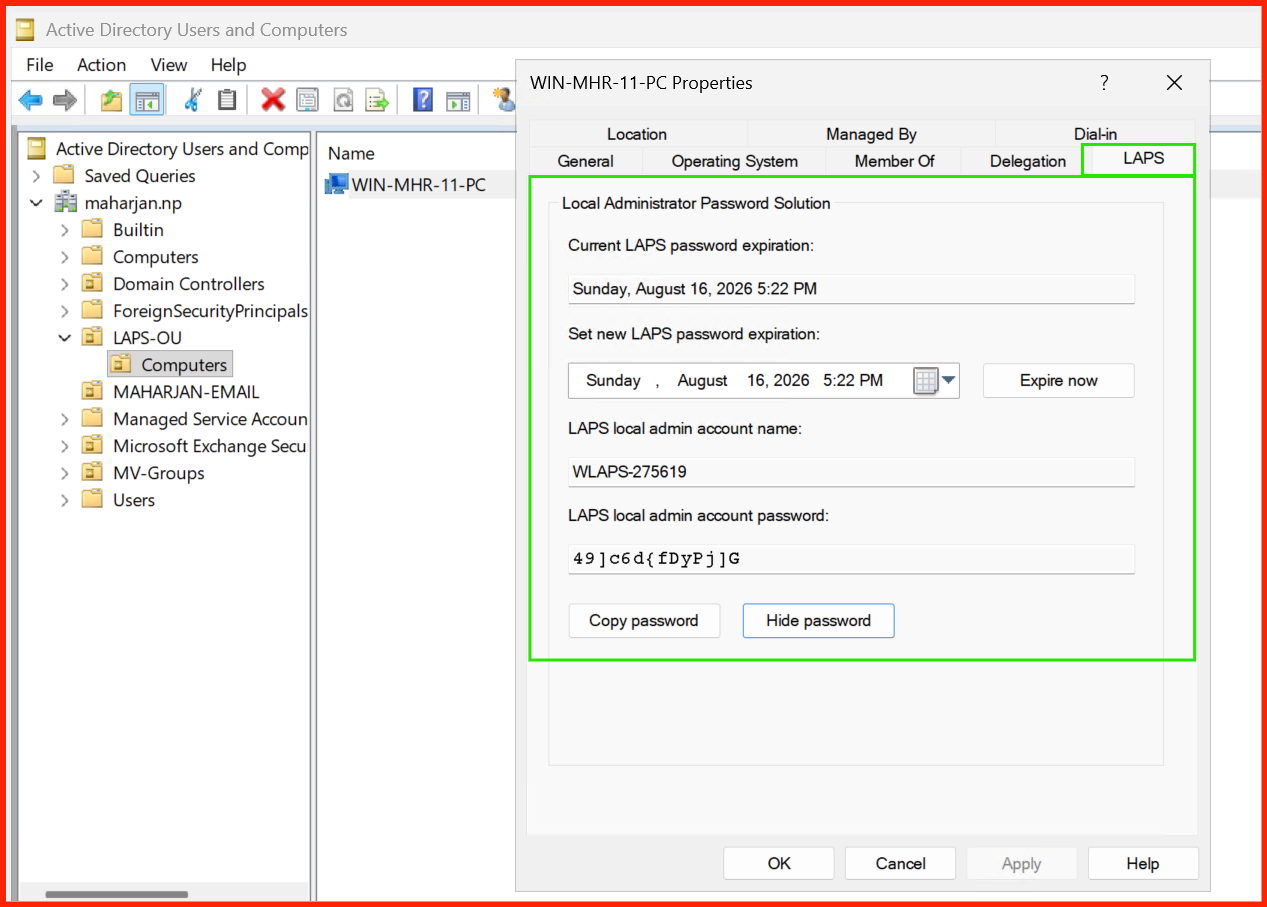Click the gray Forward arrow in toolbar
Screen dimensions: 1267x907
[65, 100]
